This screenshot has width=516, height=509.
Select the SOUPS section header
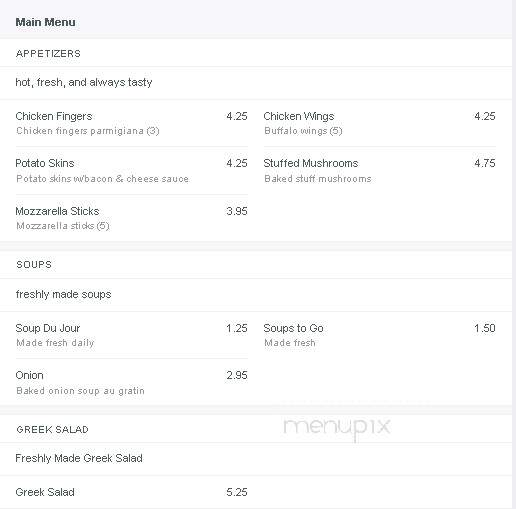[34, 265]
